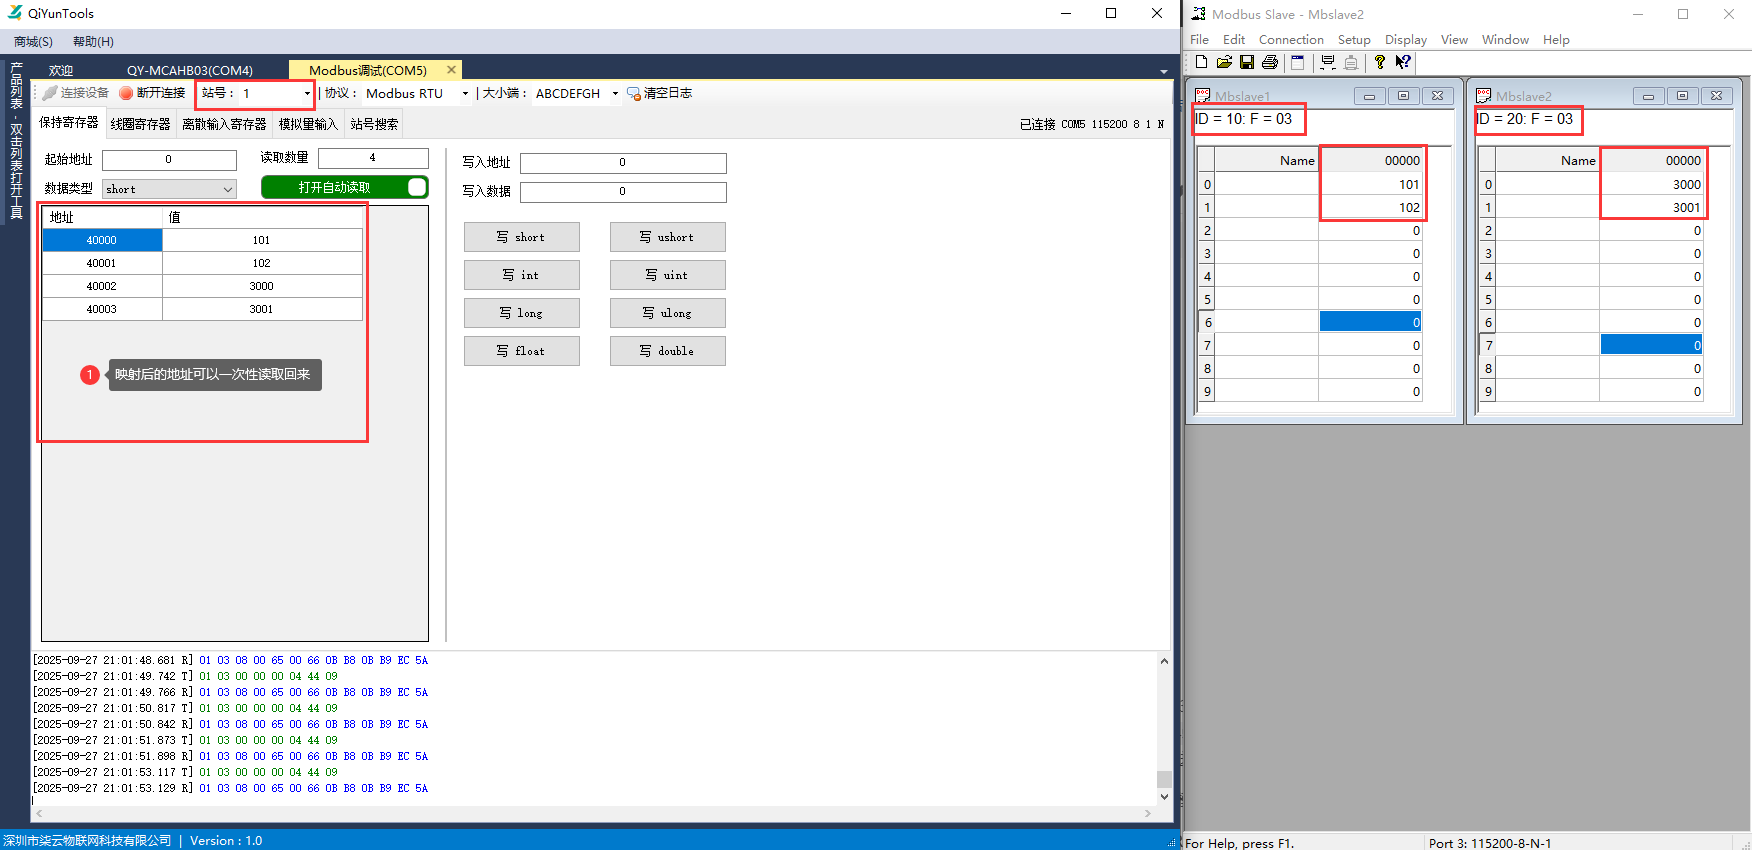
Task: Click the 写 ushort button
Action: click(667, 237)
